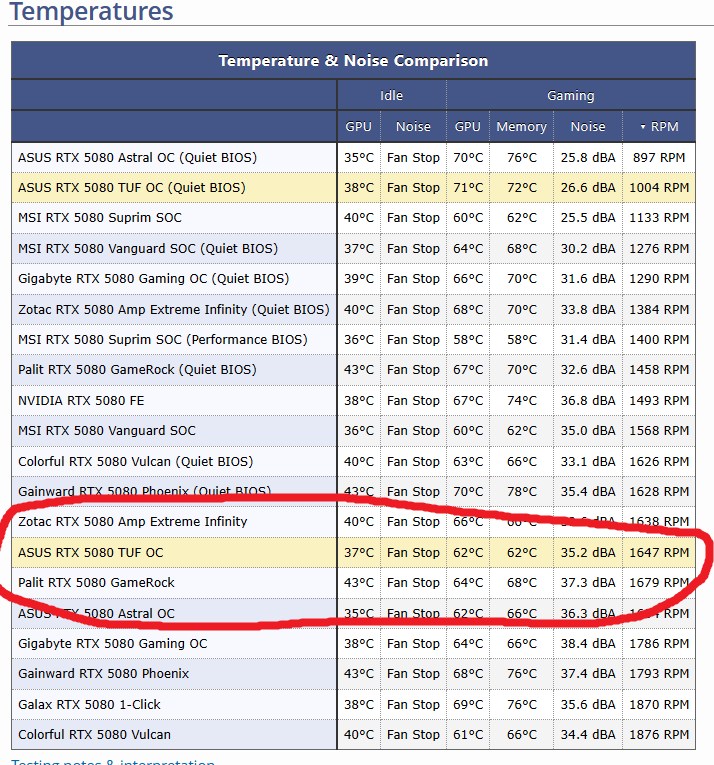Click the 25.8 dBA noise value
The width and height of the screenshot is (714, 765).
pyautogui.click(x=588, y=158)
